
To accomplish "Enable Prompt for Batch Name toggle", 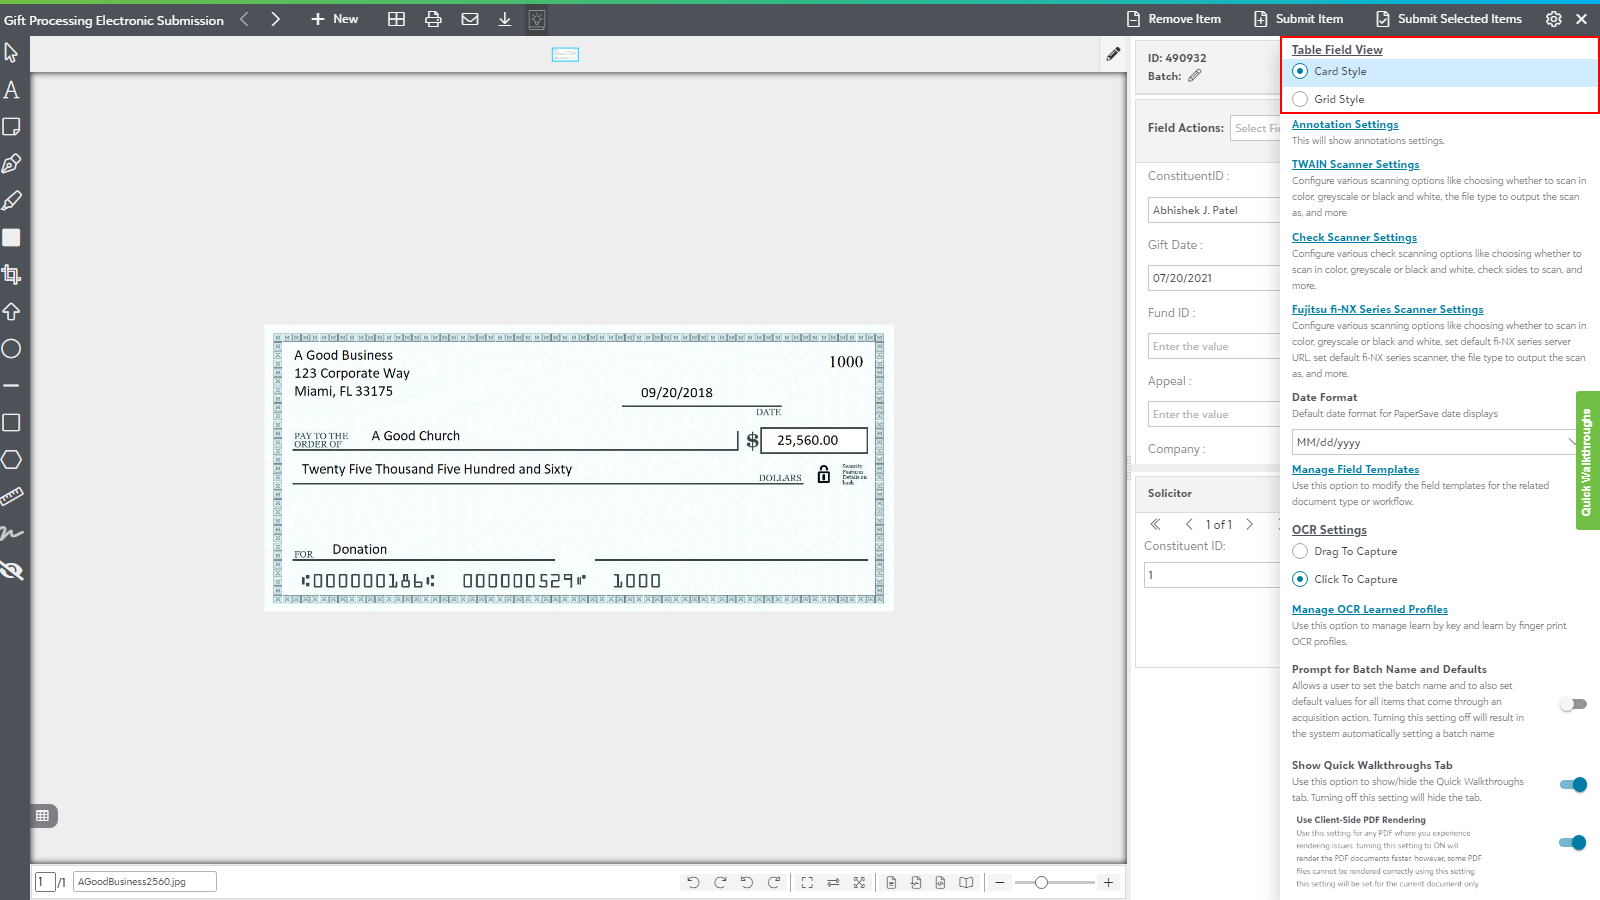I will coord(1573,704).
